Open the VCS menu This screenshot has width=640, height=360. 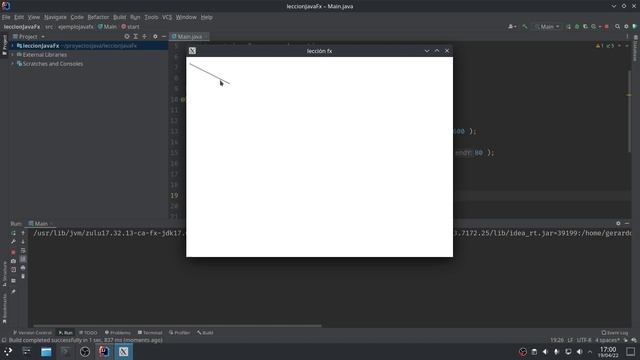pyautogui.click(x=167, y=17)
